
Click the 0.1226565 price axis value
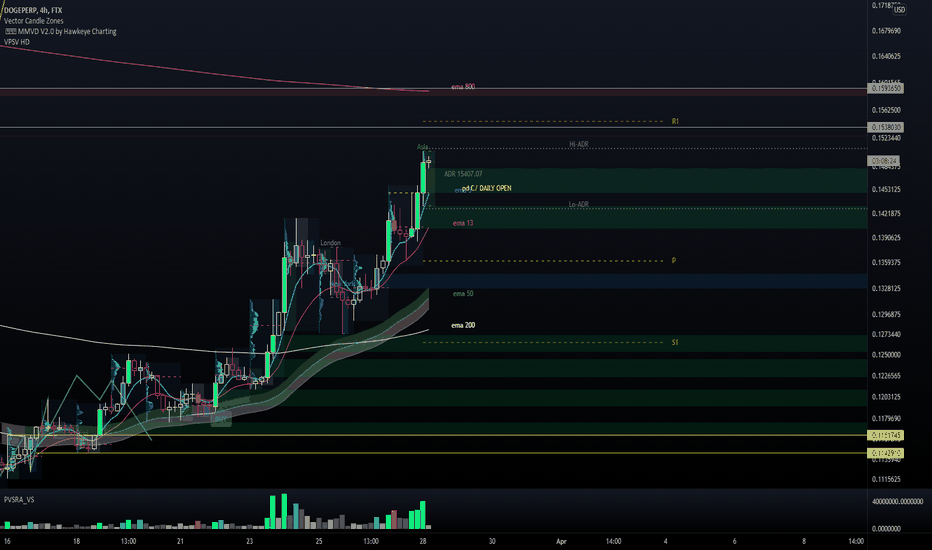886,376
